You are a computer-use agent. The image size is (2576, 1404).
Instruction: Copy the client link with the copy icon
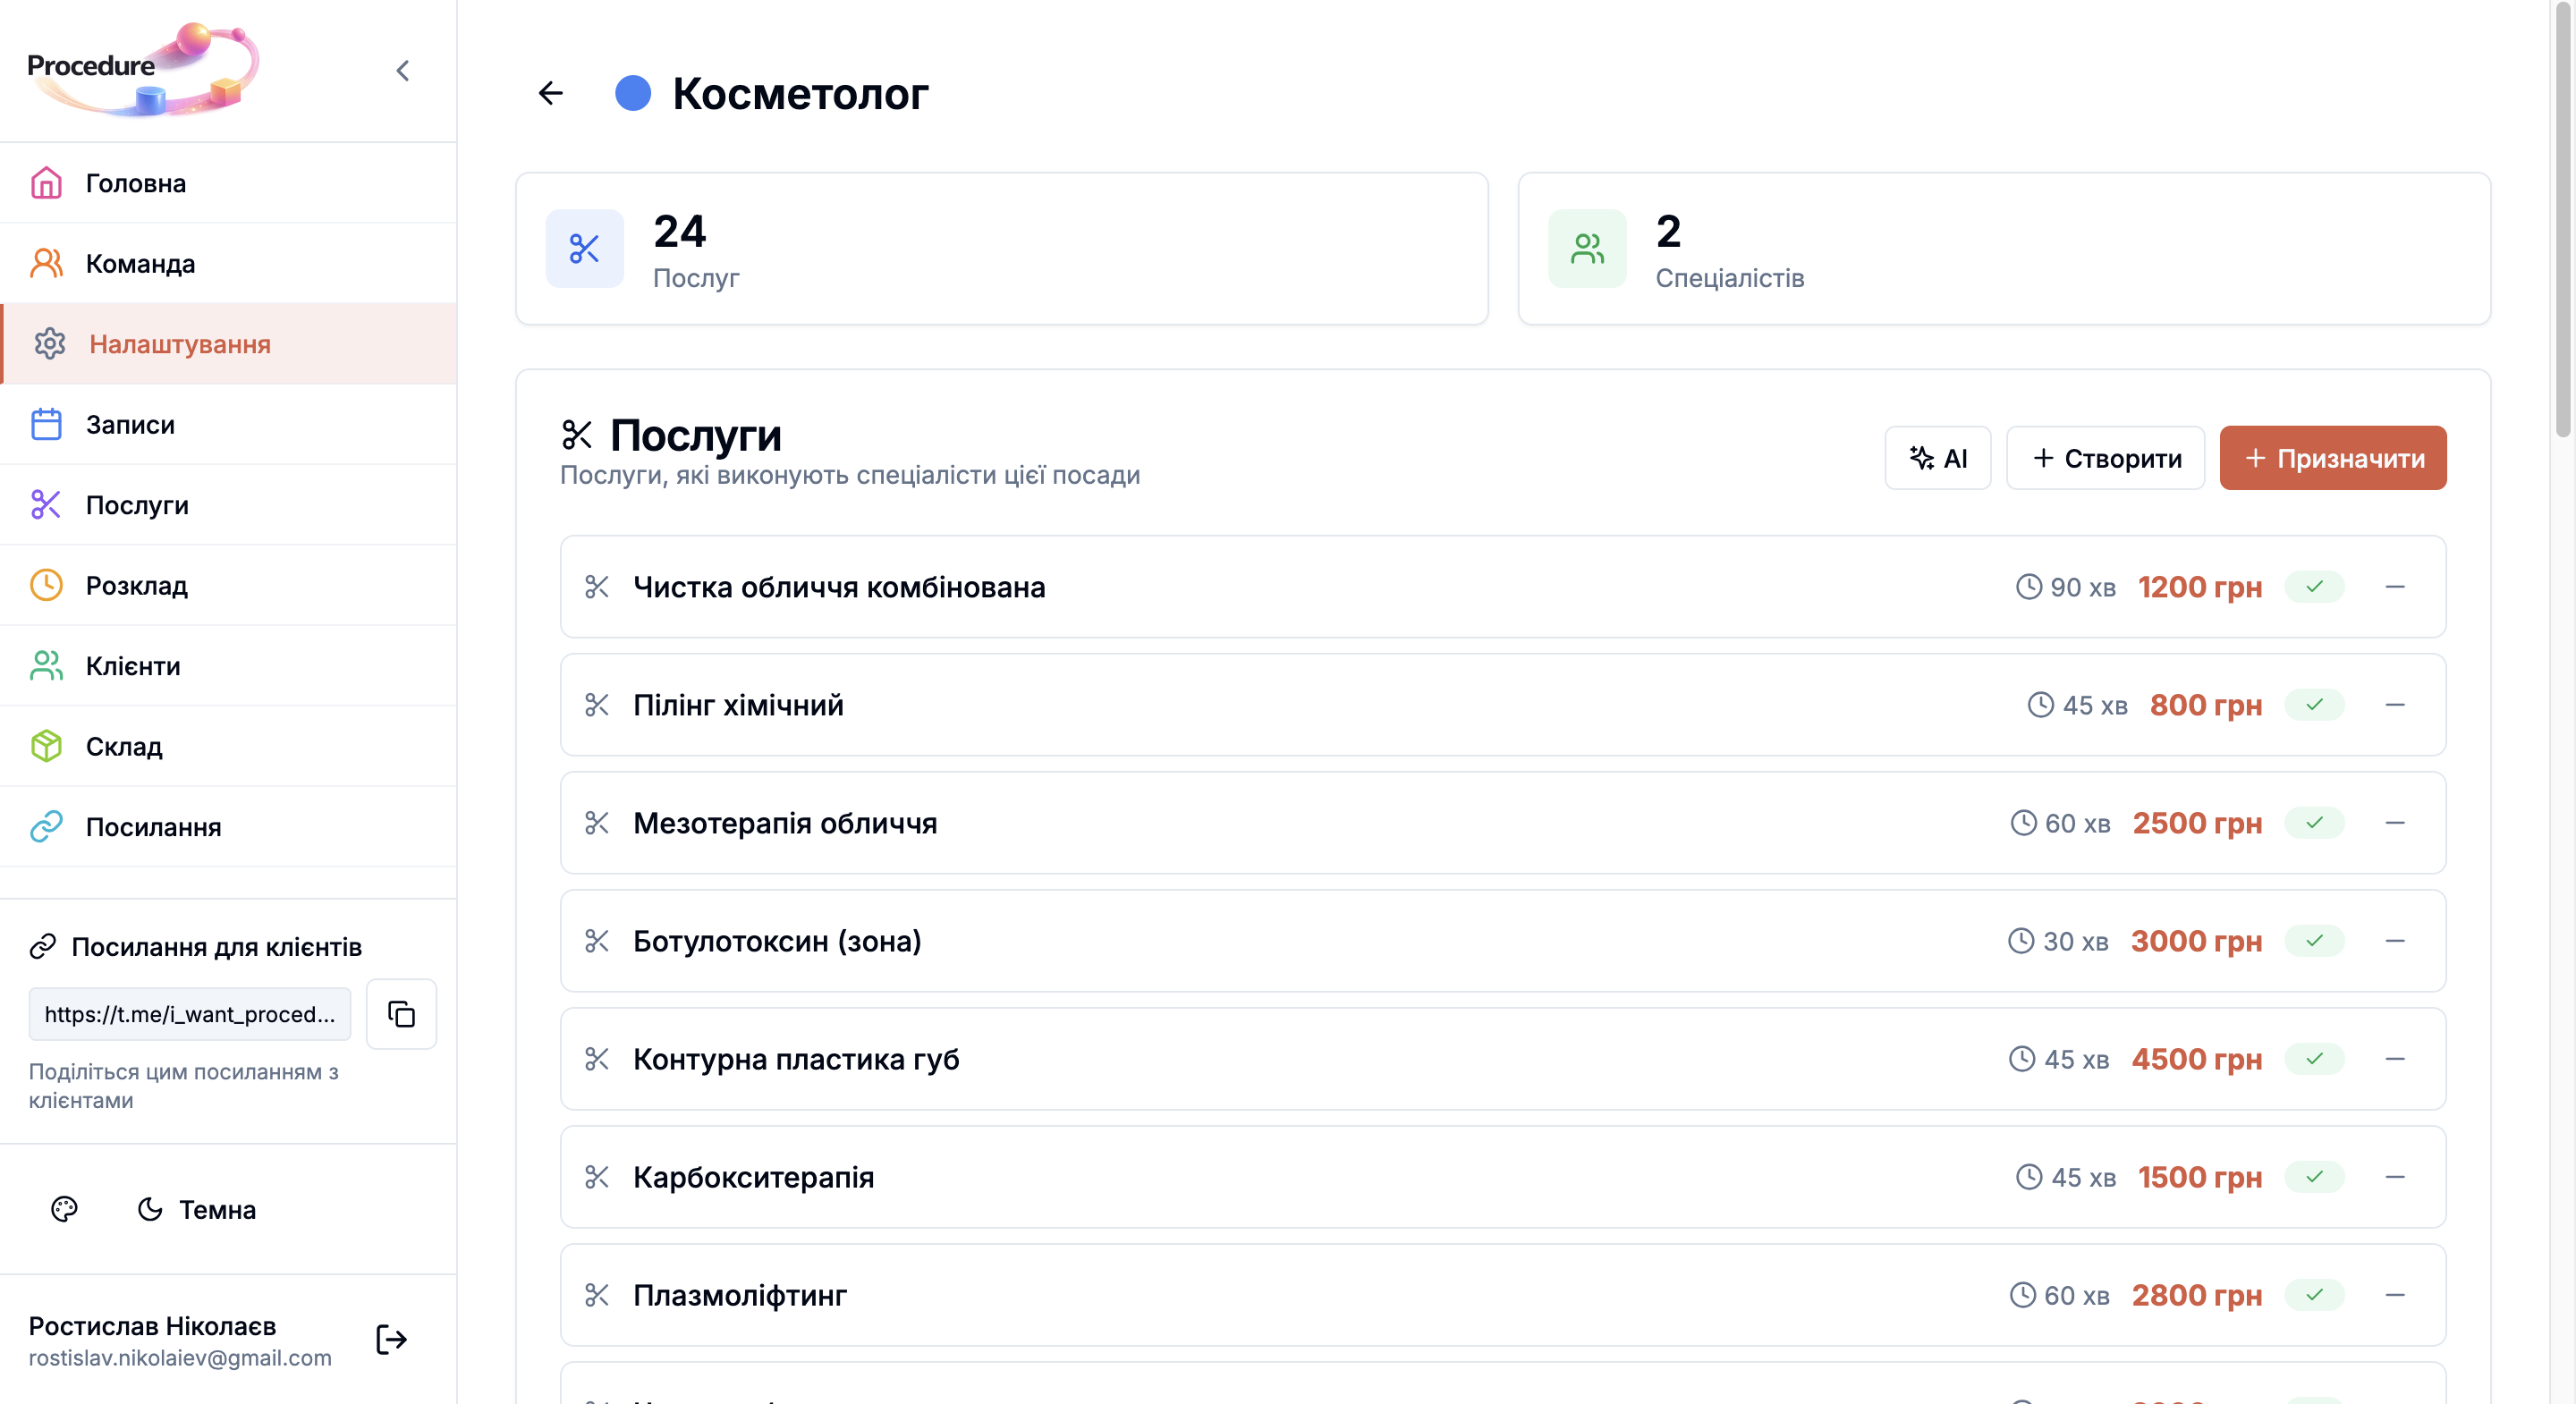pyautogui.click(x=401, y=1013)
